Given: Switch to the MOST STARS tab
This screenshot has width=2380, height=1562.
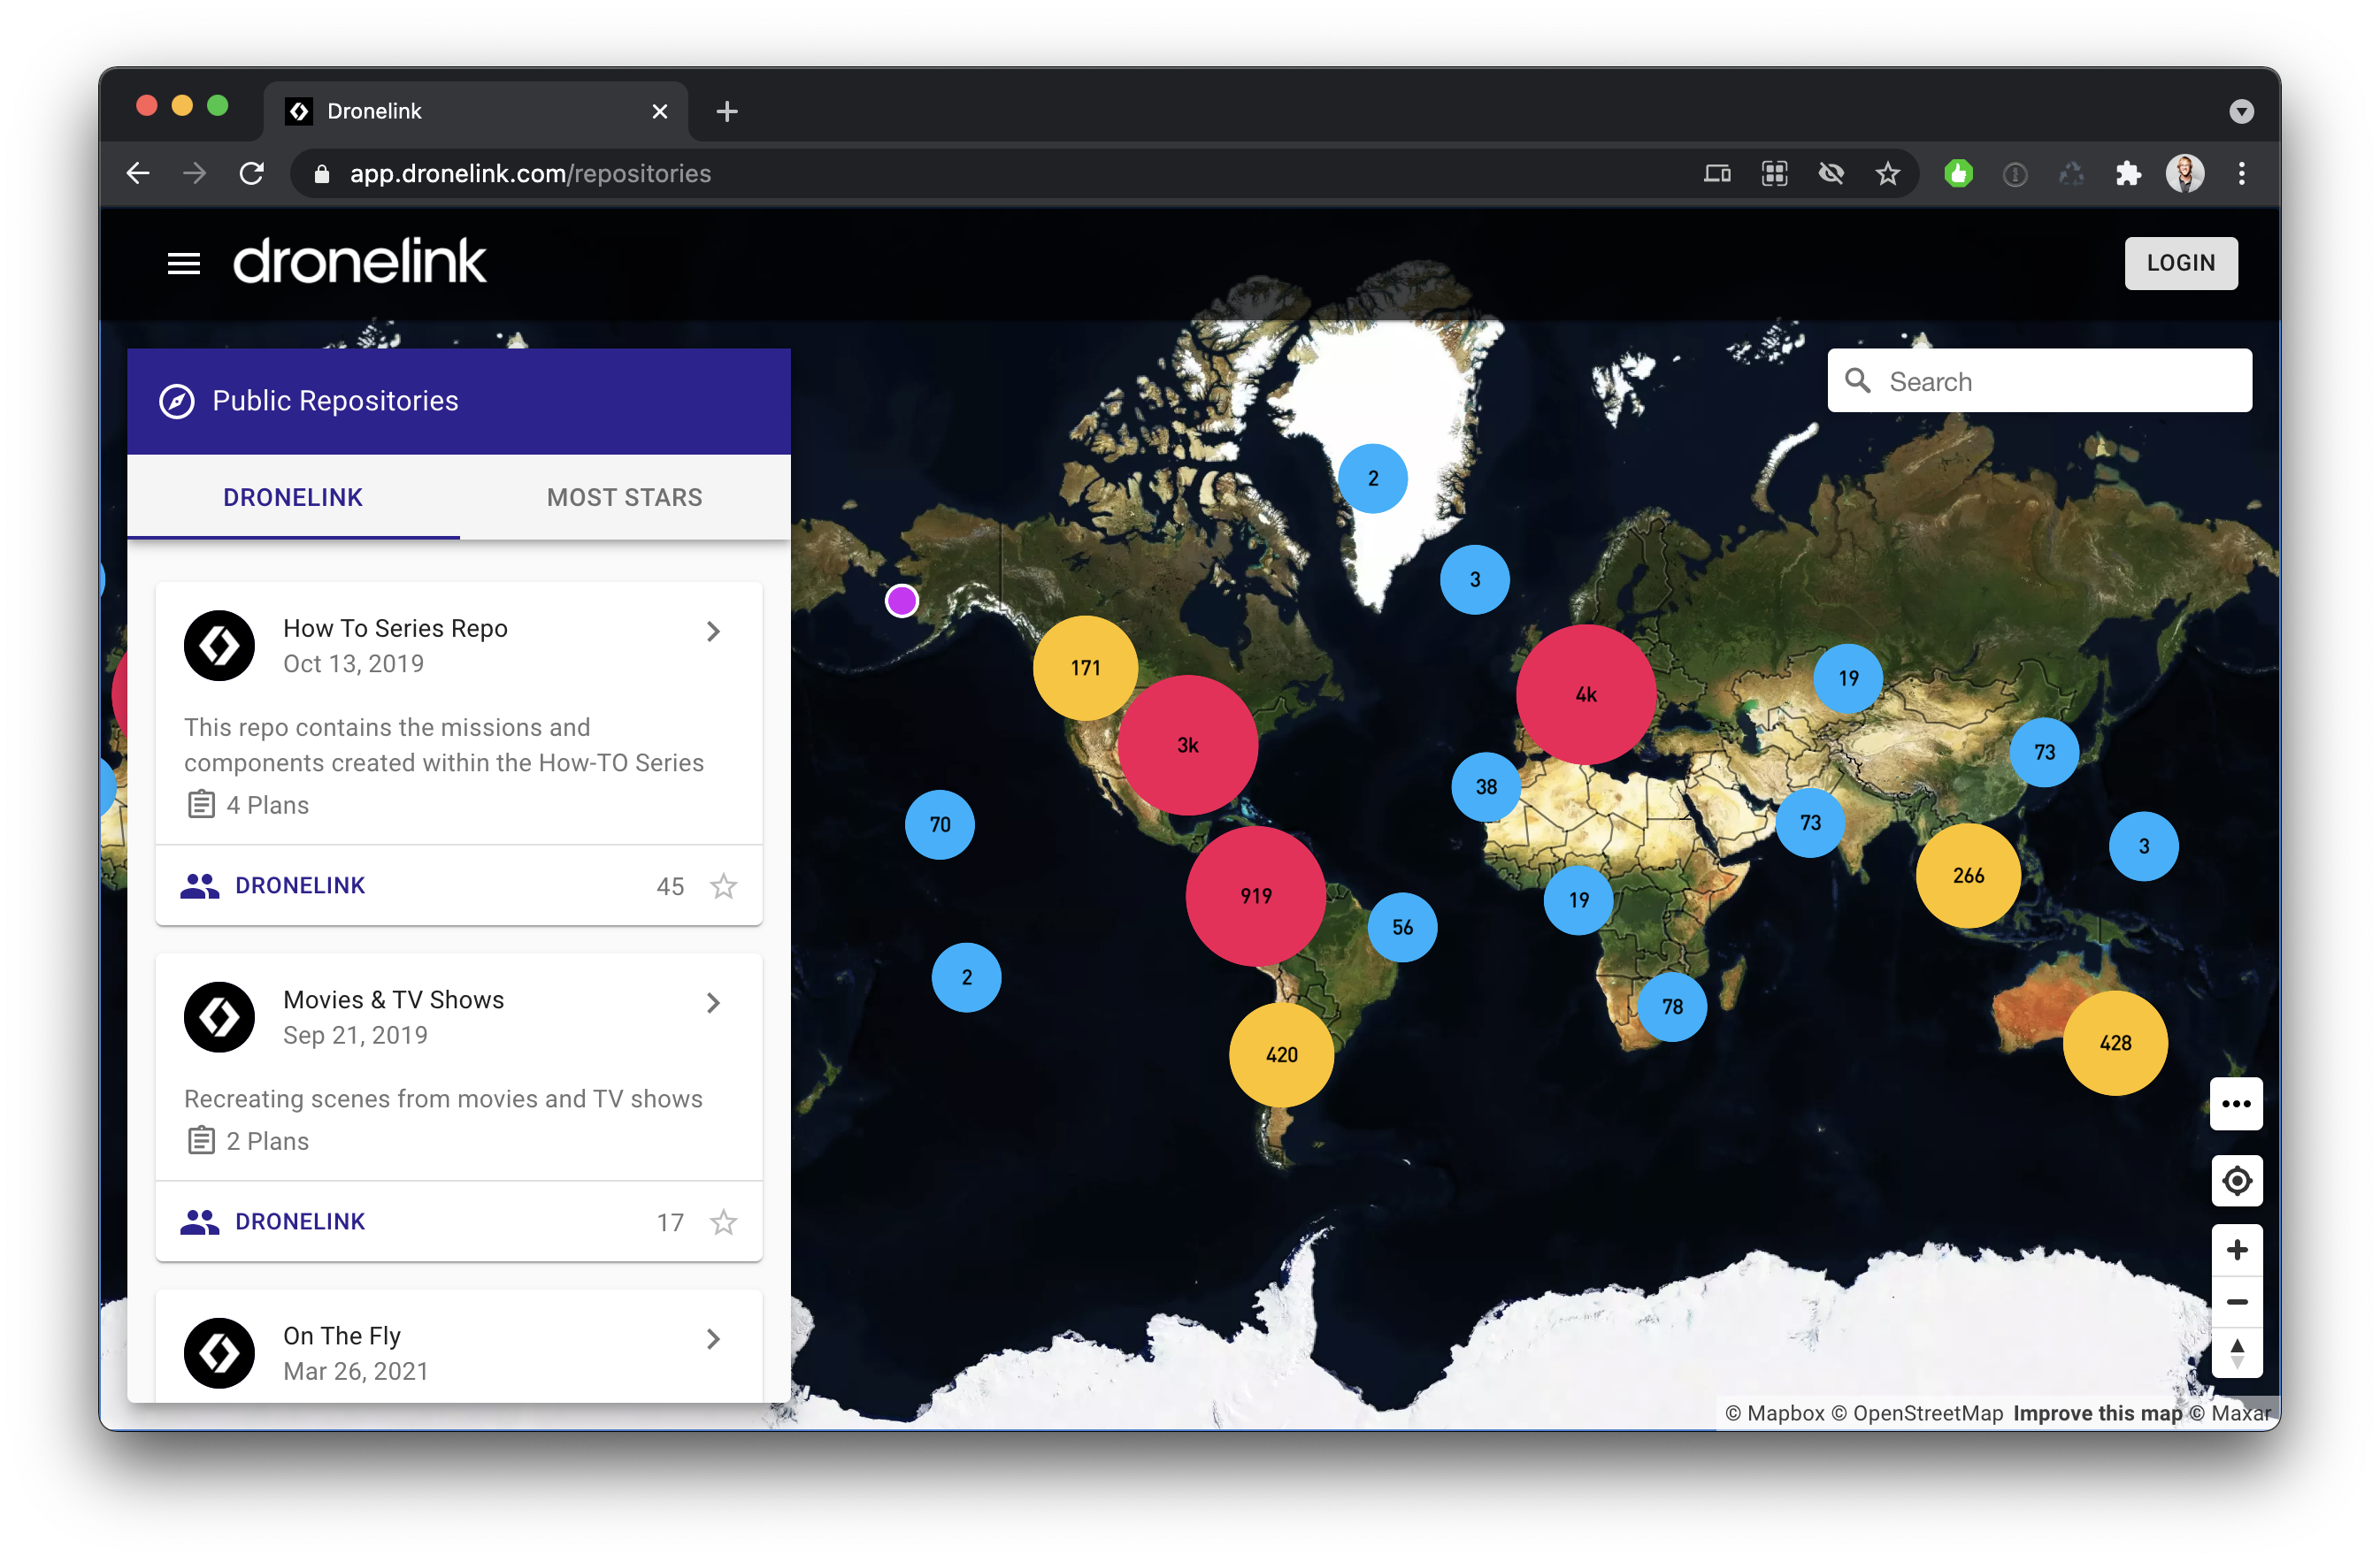Looking at the screenshot, I should [624, 497].
